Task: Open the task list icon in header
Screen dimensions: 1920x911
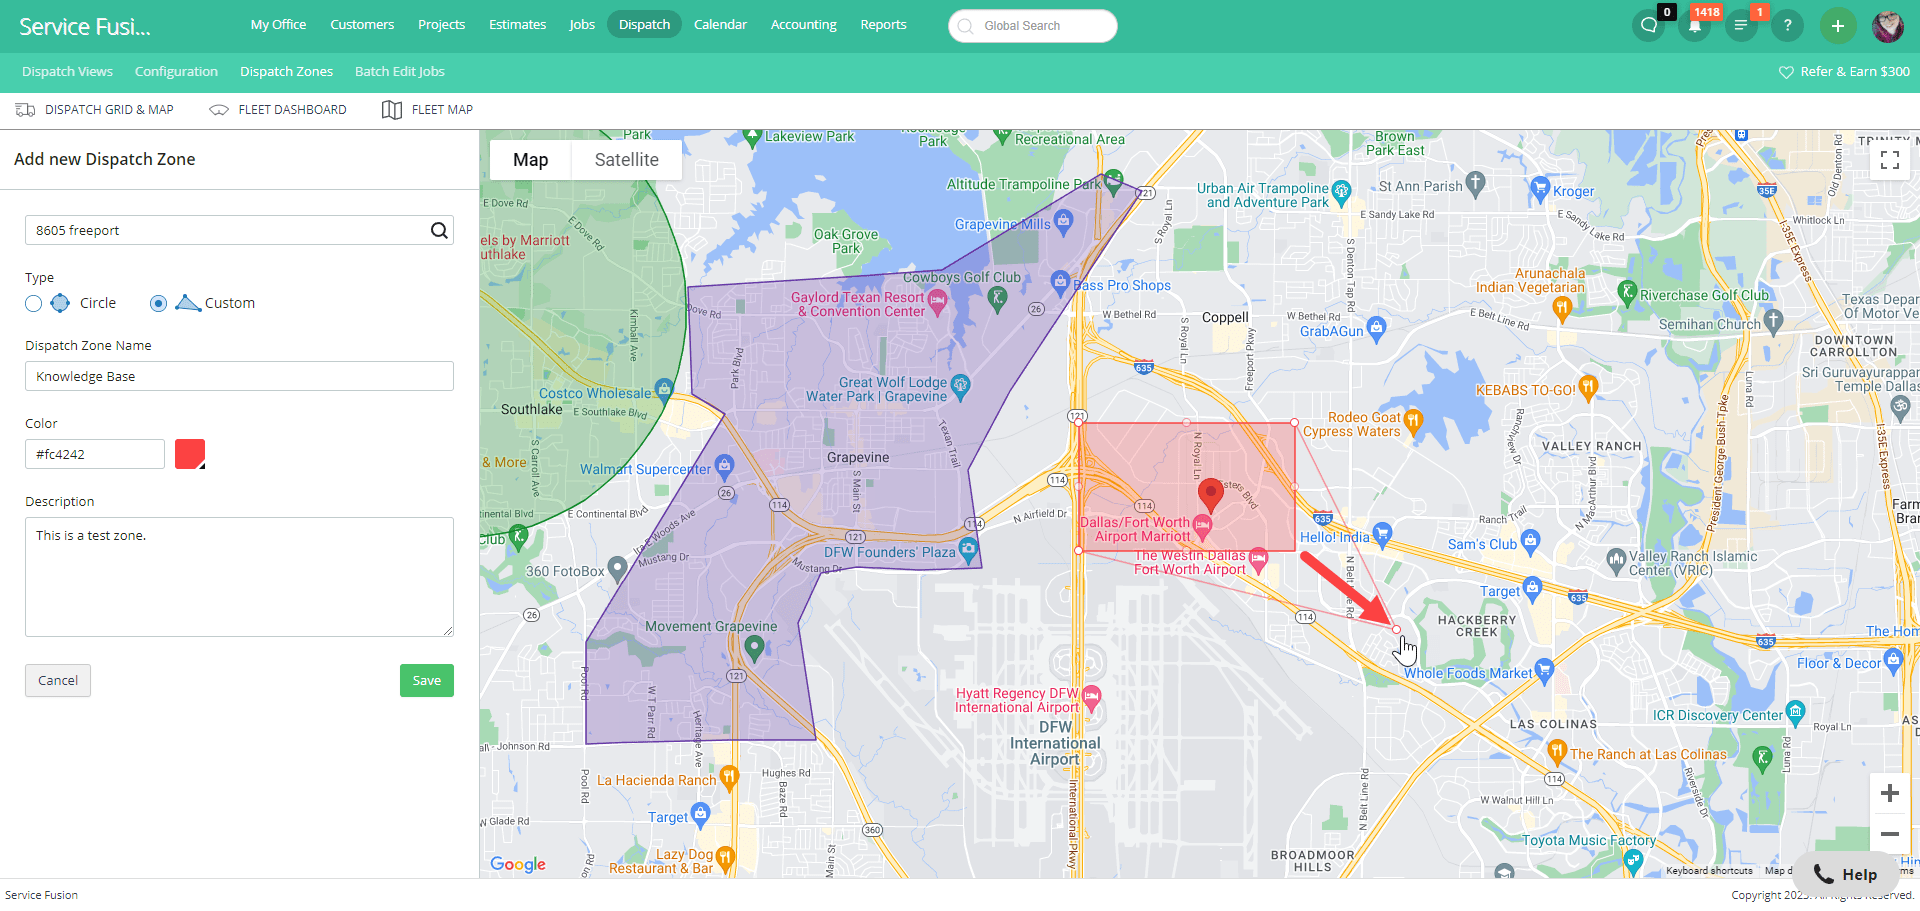Action: [x=1741, y=26]
